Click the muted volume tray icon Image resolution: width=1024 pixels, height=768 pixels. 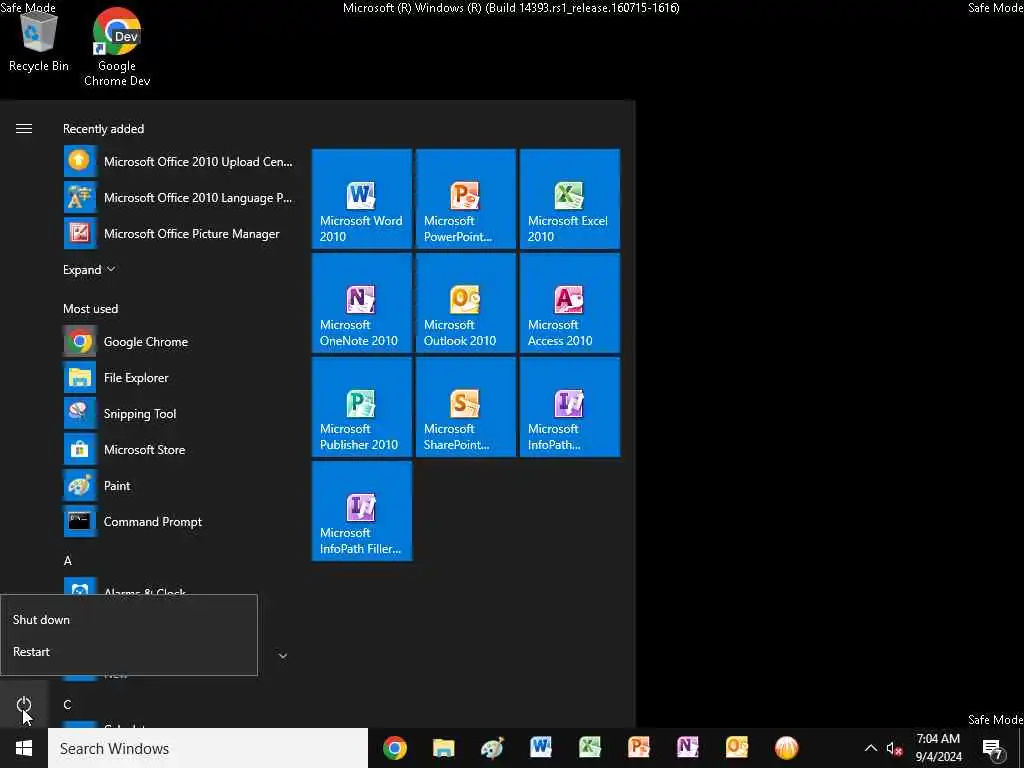pos(894,748)
